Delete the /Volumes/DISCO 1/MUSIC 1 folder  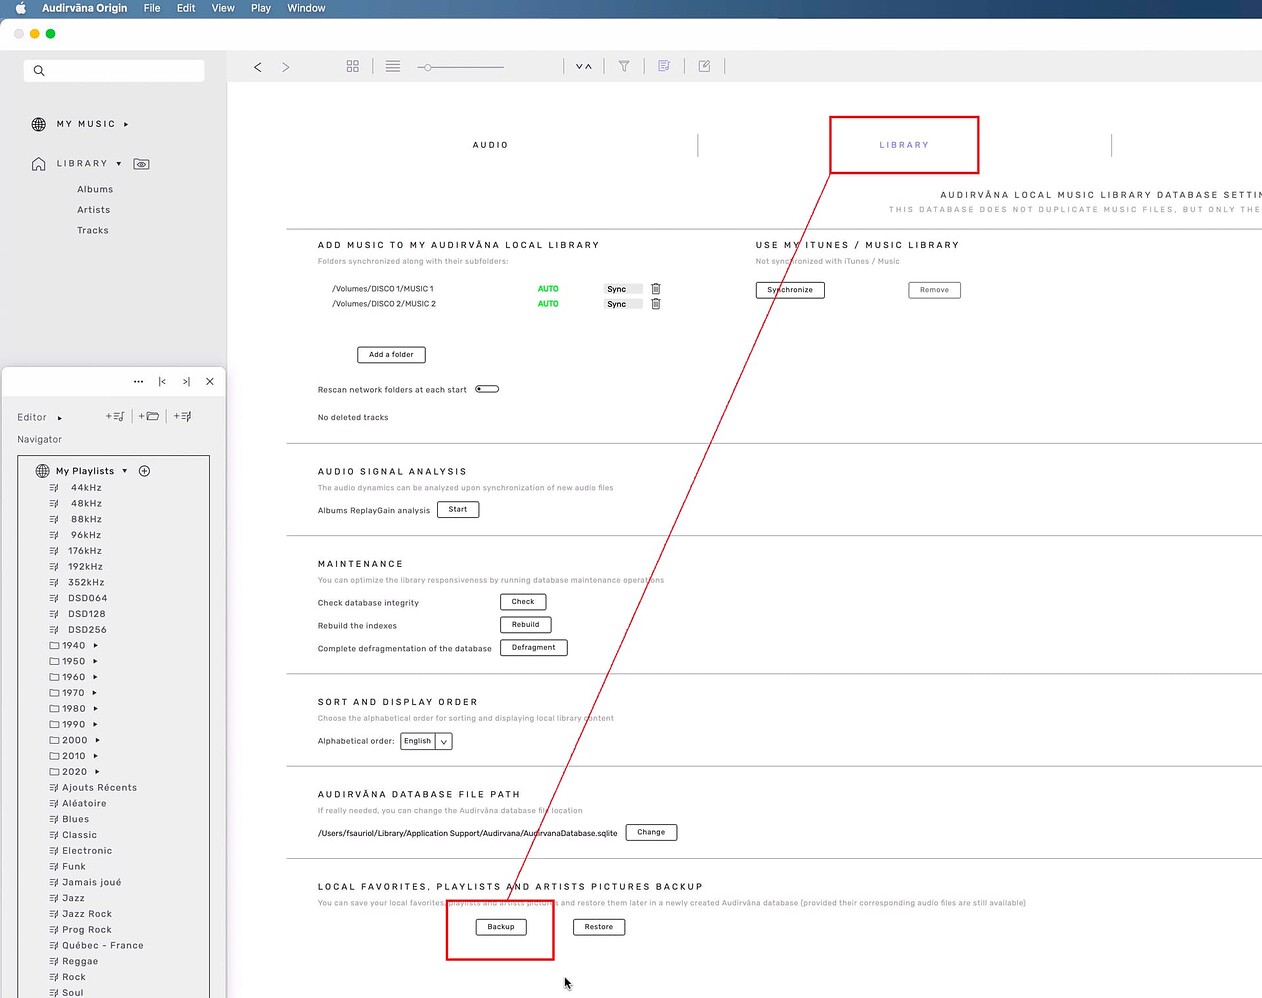656,289
